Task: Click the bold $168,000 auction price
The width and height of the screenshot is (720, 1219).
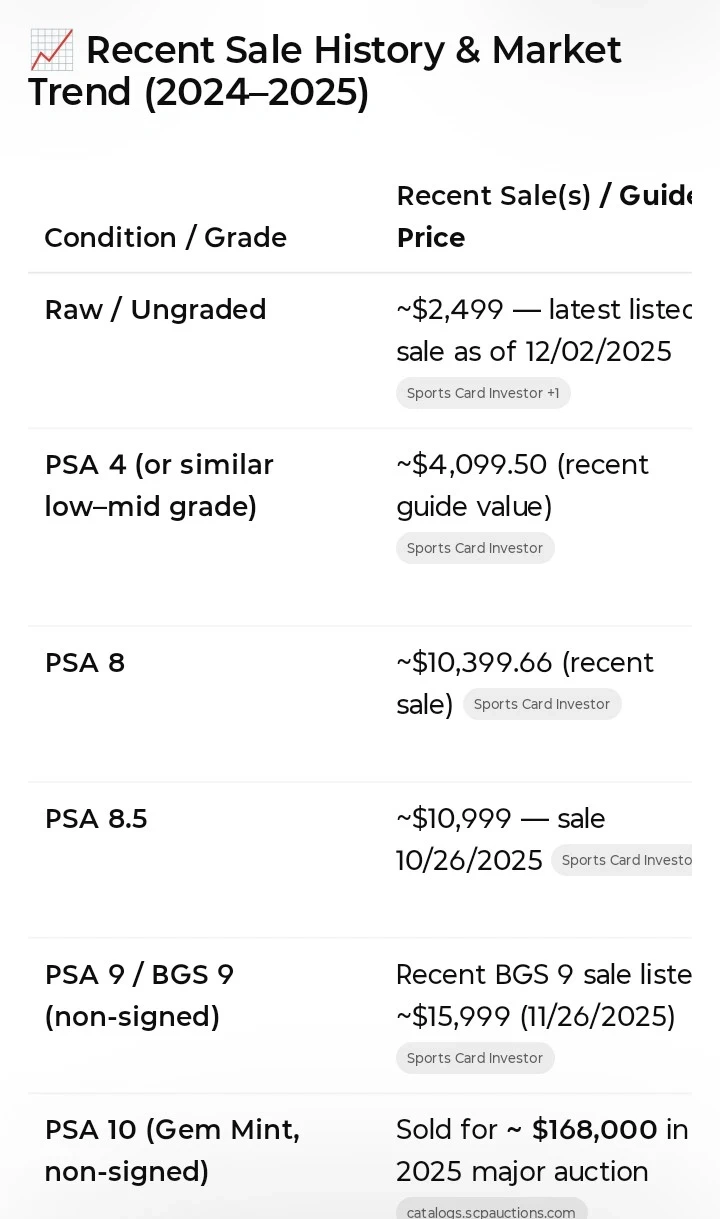Action: pyautogui.click(x=594, y=1130)
